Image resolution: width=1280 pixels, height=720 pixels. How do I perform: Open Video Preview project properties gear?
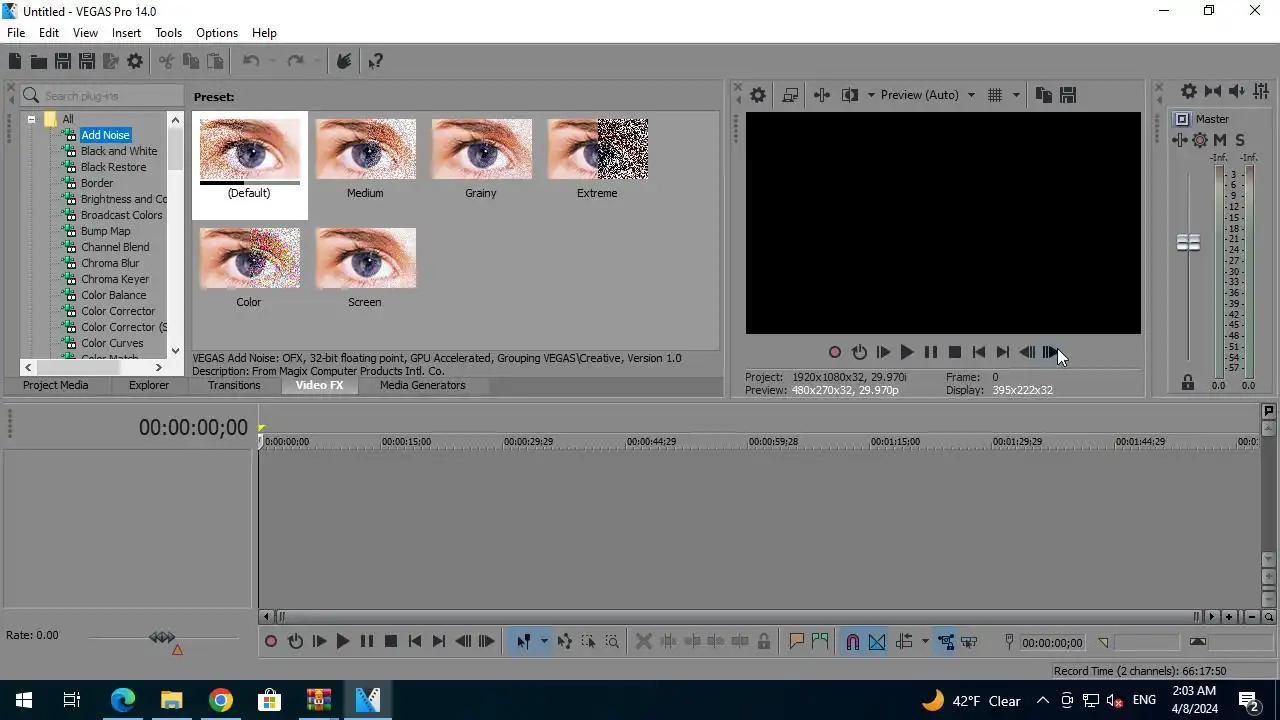click(x=758, y=95)
